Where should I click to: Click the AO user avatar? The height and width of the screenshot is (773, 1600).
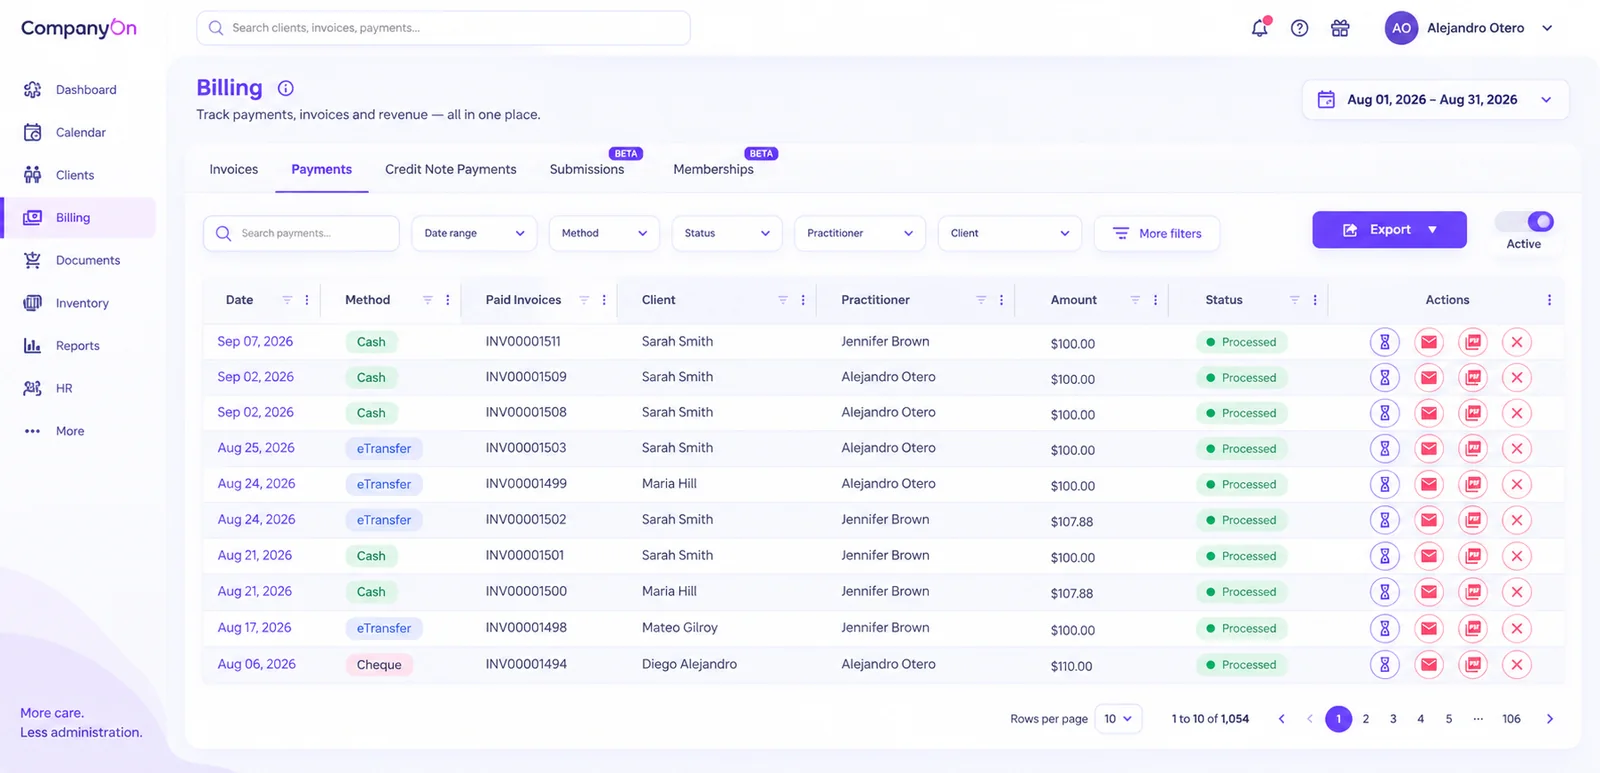(x=1402, y=28)
